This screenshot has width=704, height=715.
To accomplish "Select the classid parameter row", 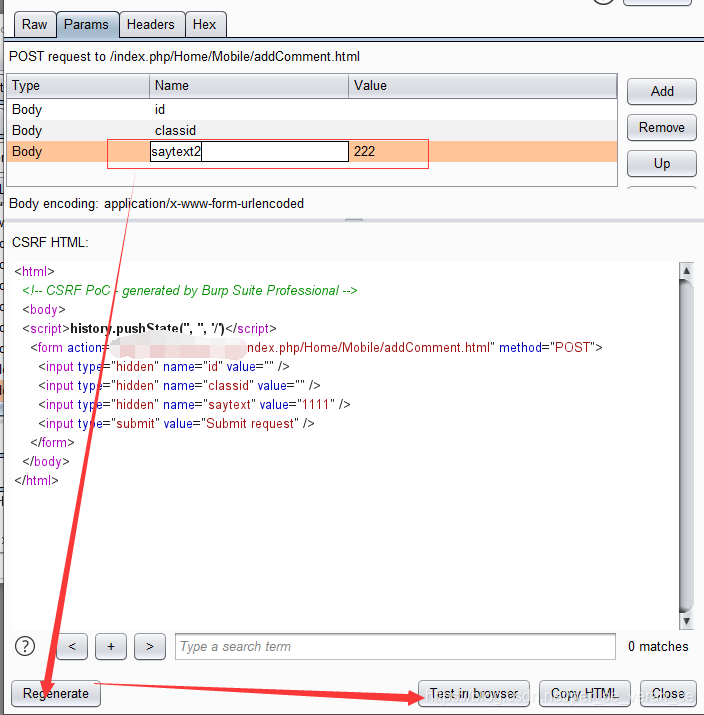I will 312,130.
